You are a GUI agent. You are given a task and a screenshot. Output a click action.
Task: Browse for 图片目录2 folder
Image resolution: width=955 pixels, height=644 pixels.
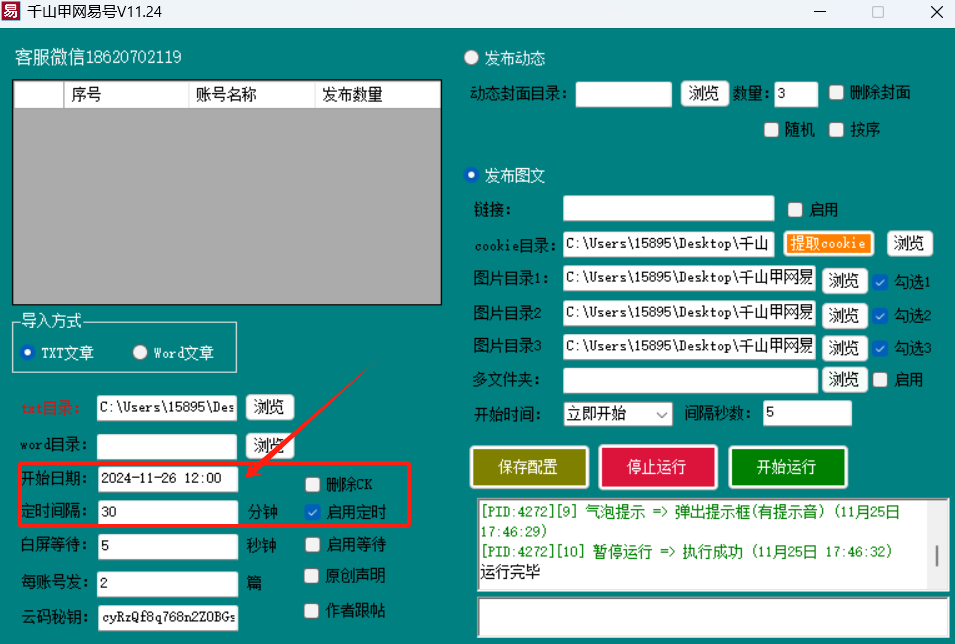coord(844,315)
